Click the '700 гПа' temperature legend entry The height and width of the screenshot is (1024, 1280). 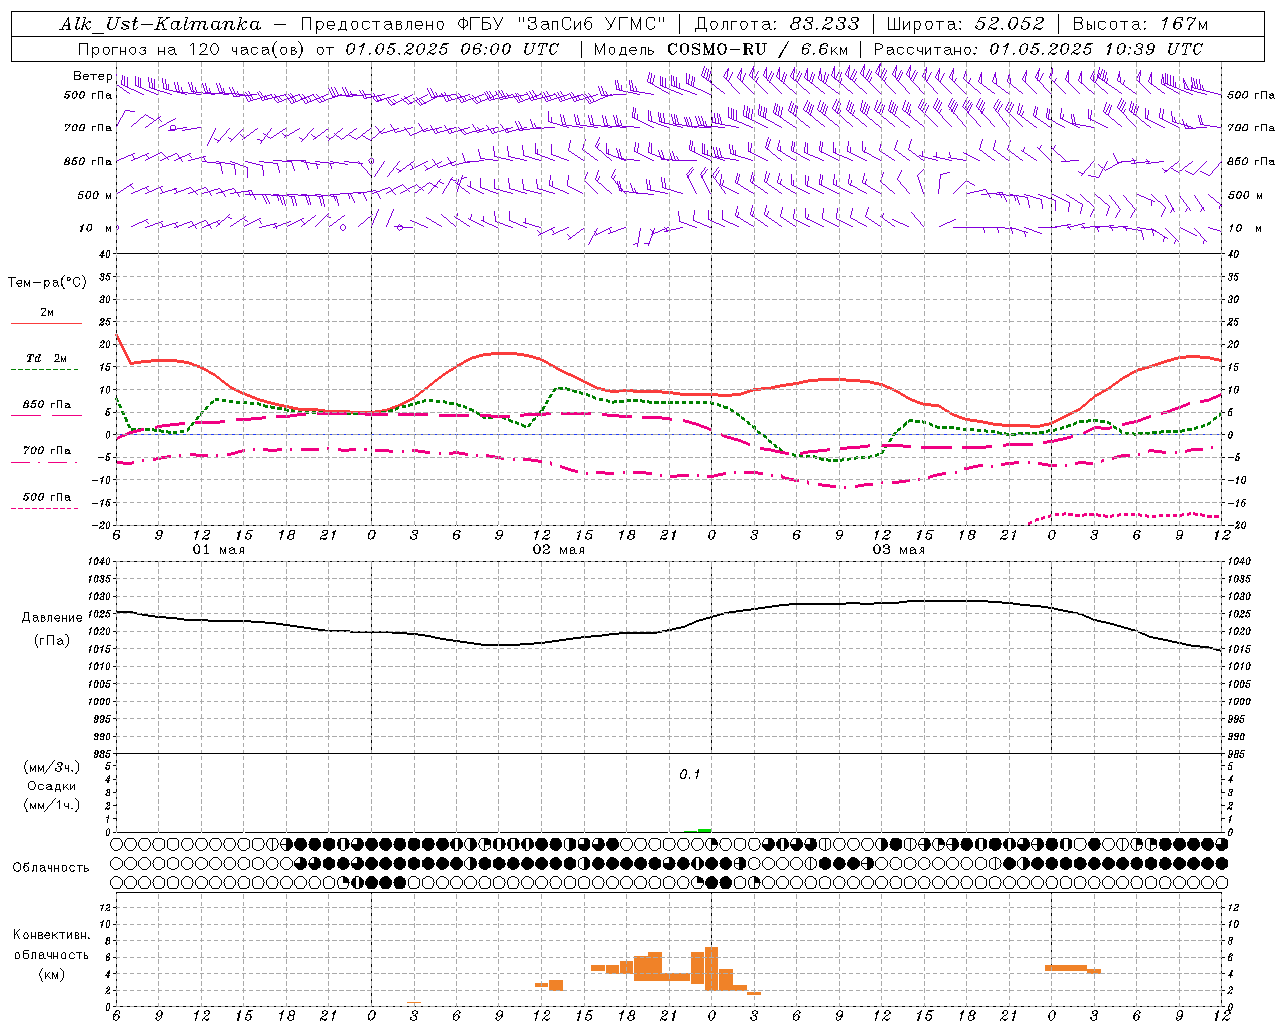pyautogui.click(x=46, y=450)
